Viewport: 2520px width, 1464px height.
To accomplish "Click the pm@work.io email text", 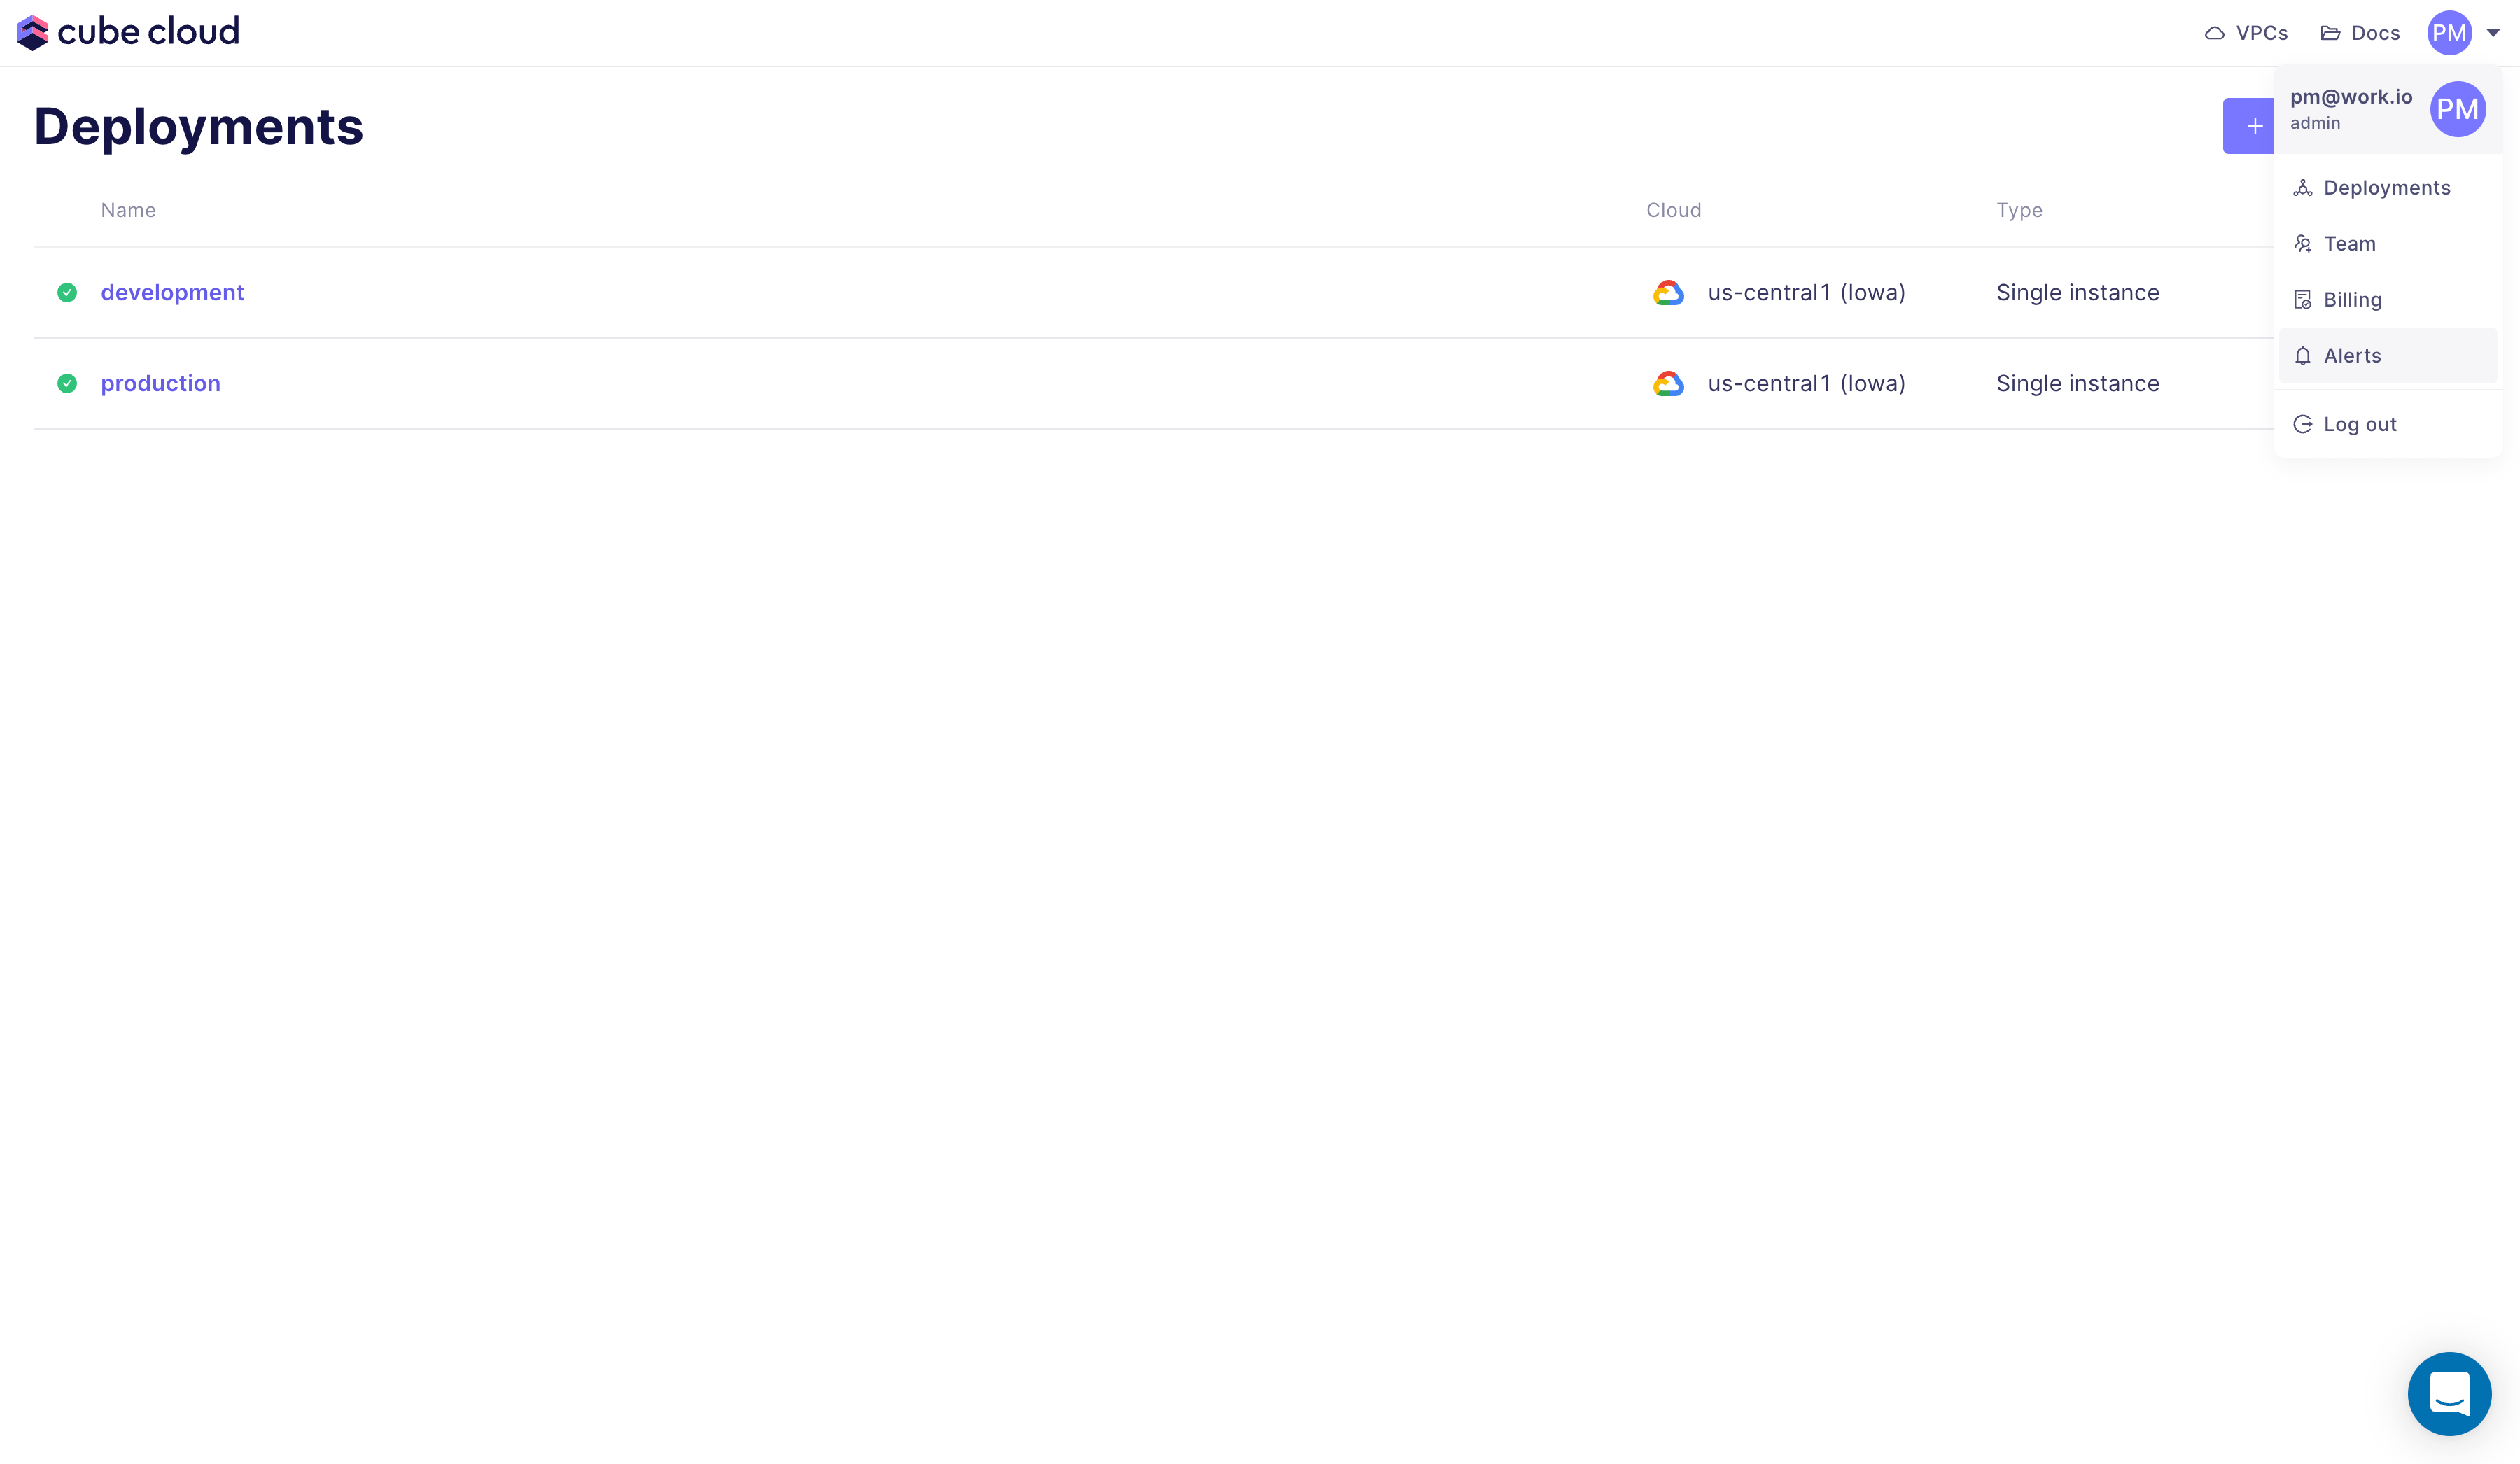I will point(2351,97).
